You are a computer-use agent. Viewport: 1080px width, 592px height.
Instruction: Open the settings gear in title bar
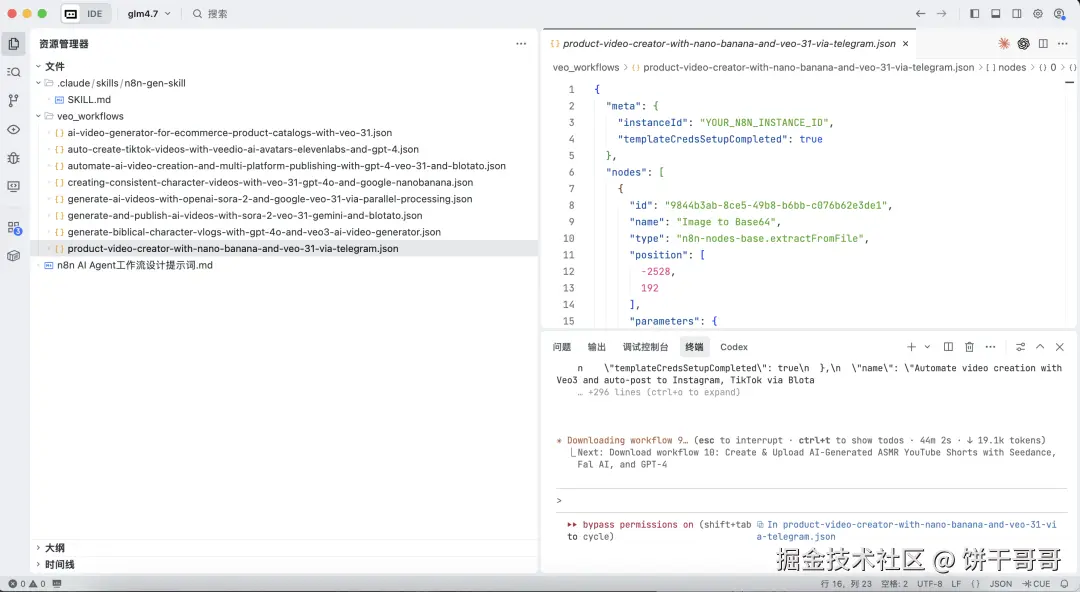(1038, 14)
